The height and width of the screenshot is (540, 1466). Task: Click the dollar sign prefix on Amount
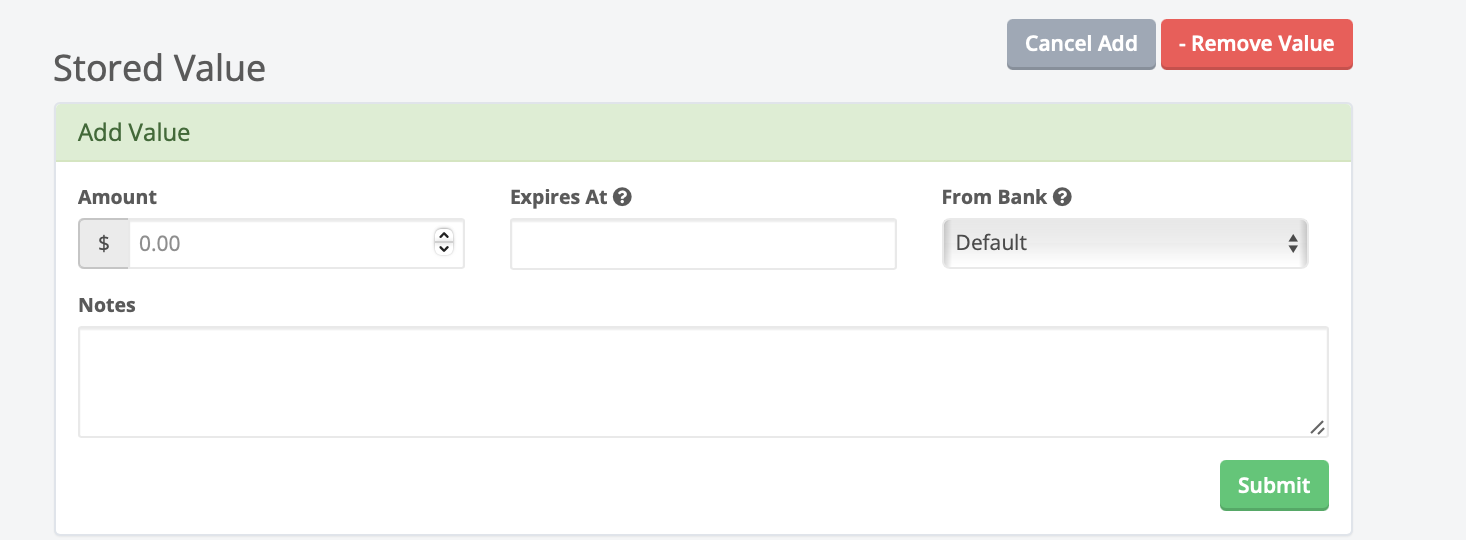point(104,243)
